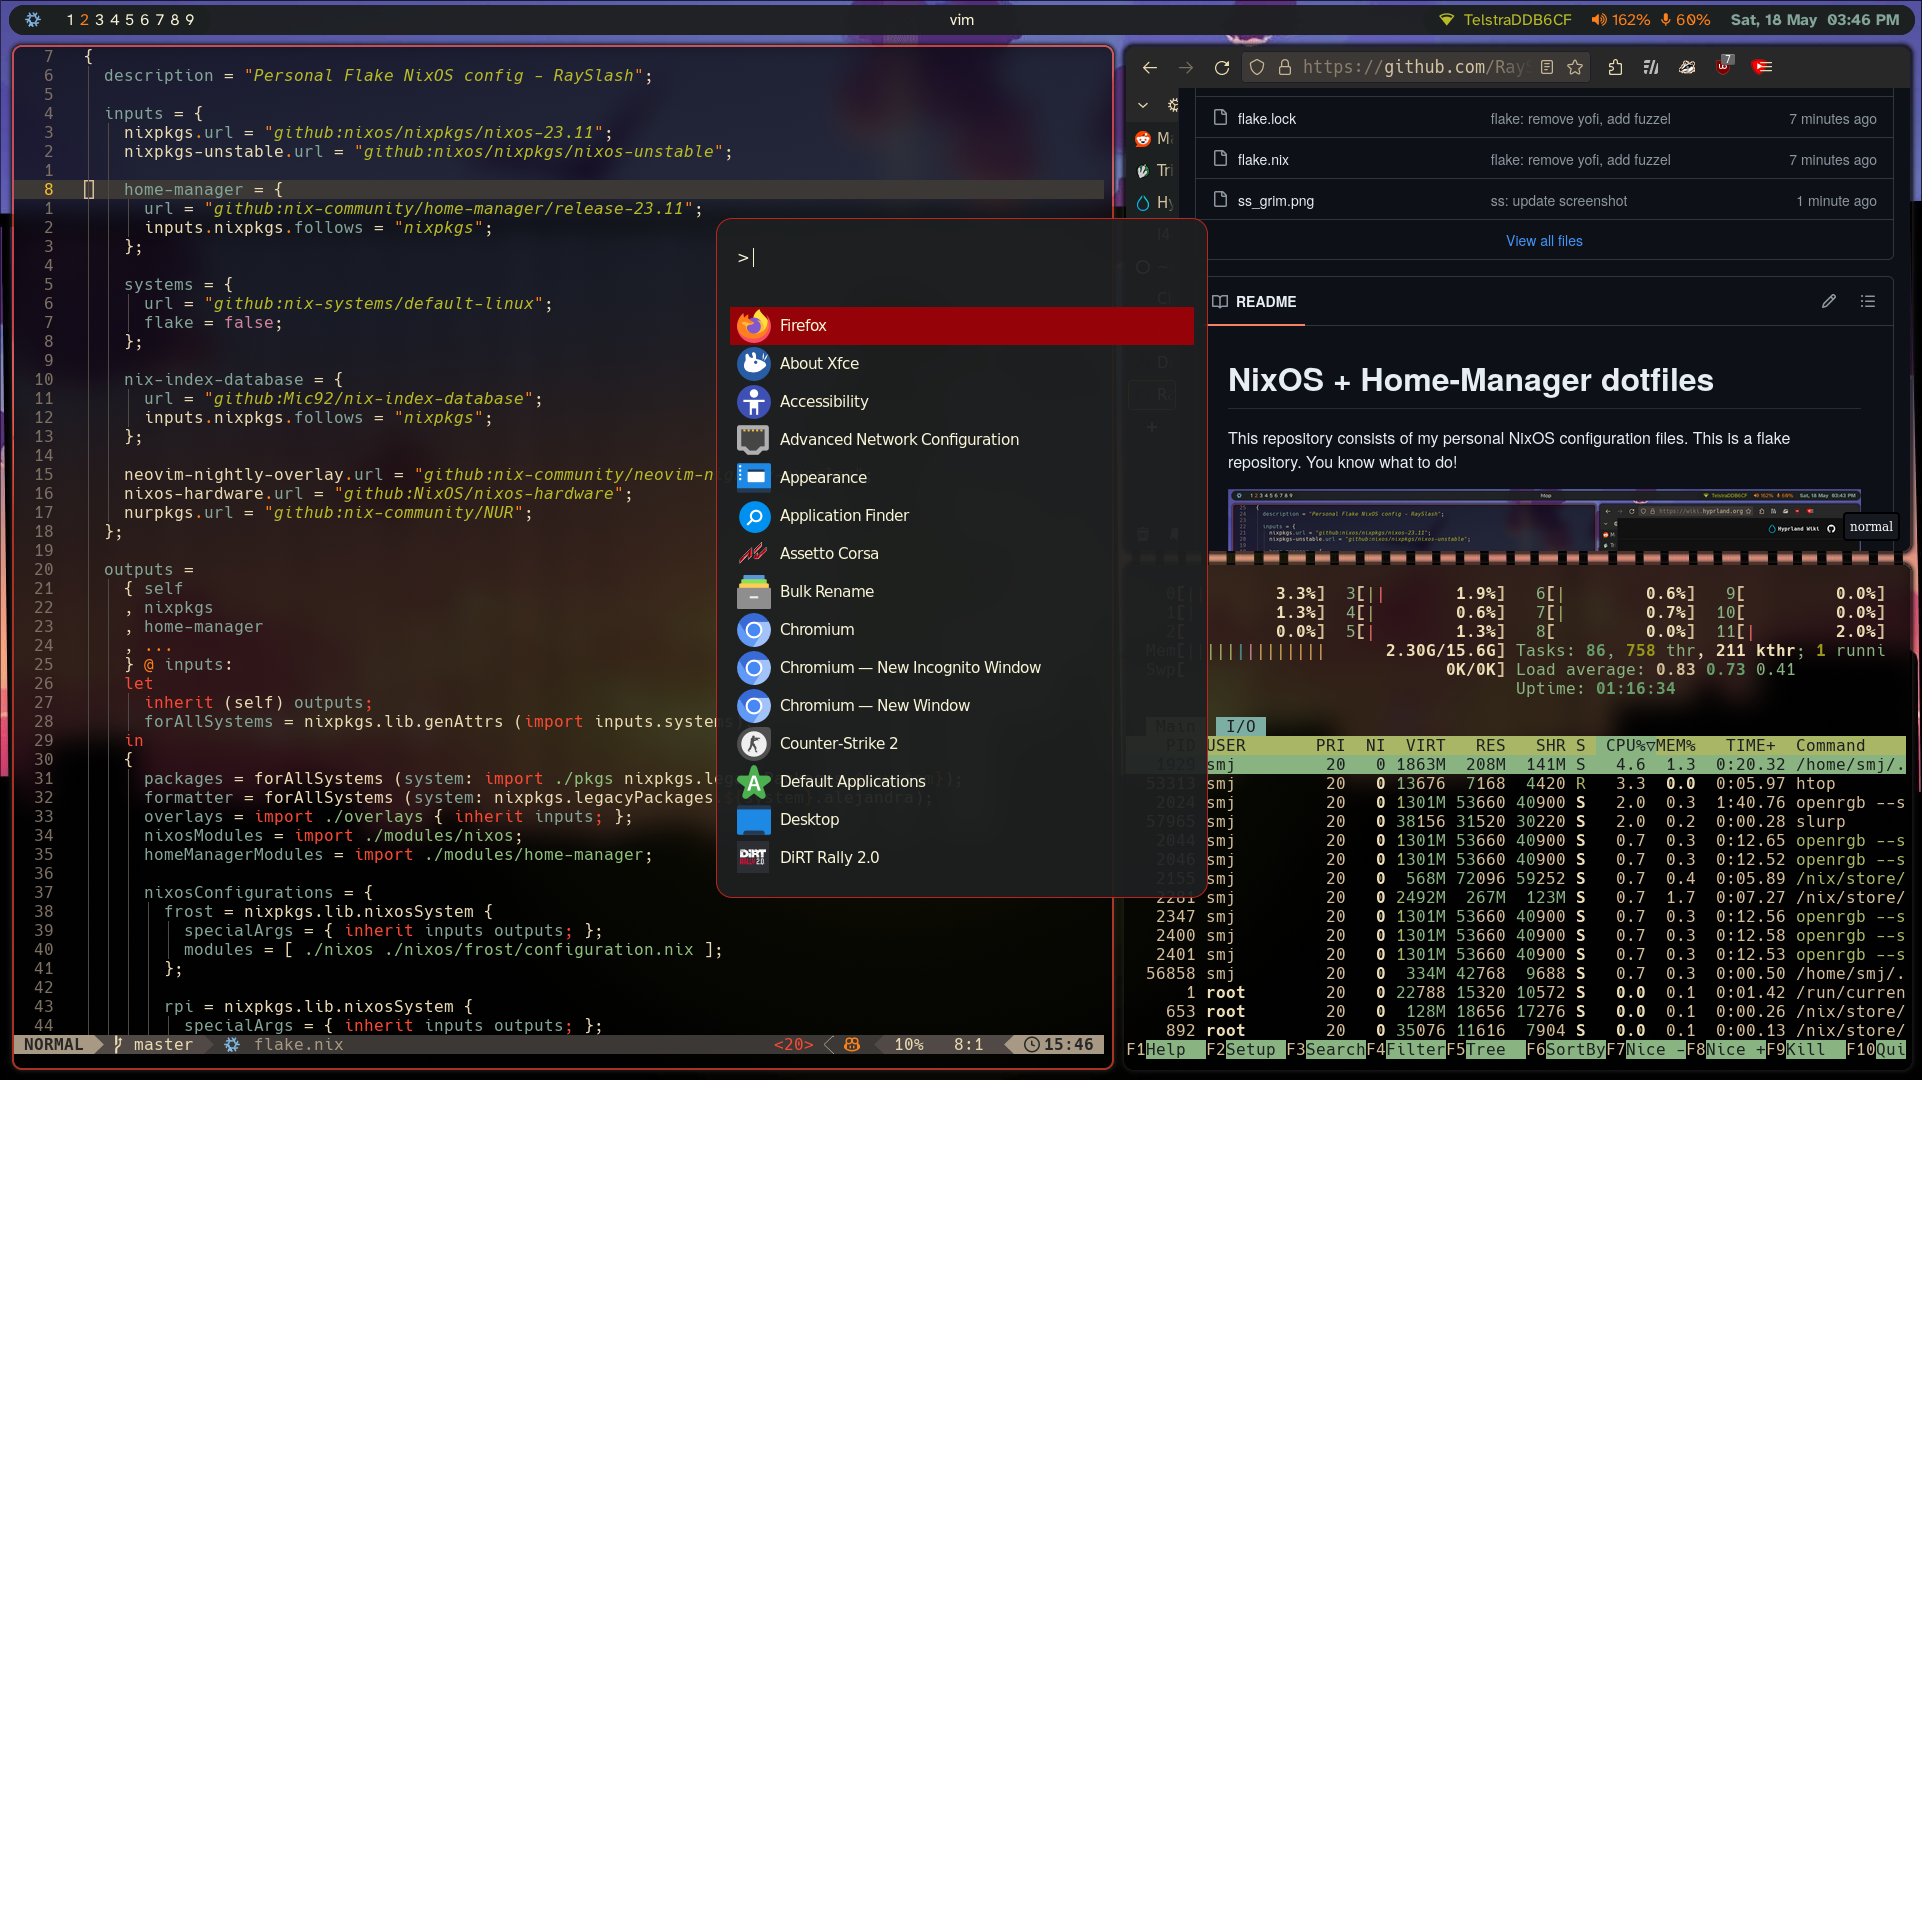
Task: Open the 'ss: update screenshot' commit message
Action: [1558, 201]
